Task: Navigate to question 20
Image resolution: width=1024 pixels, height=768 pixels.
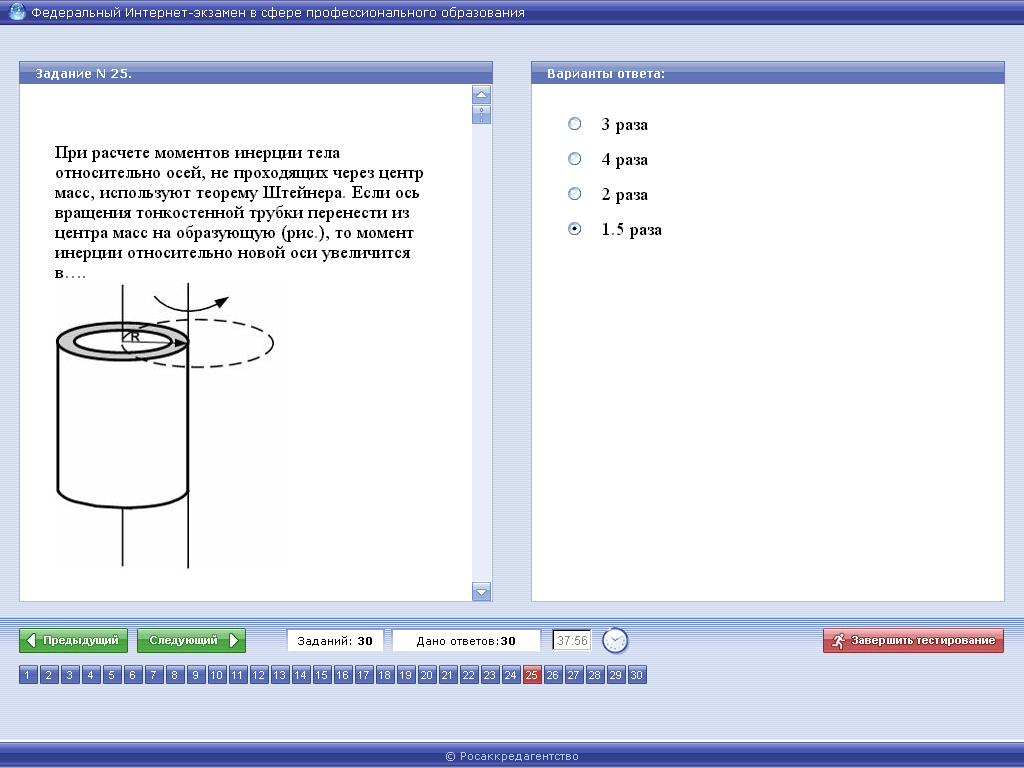Action: point(426,675)
